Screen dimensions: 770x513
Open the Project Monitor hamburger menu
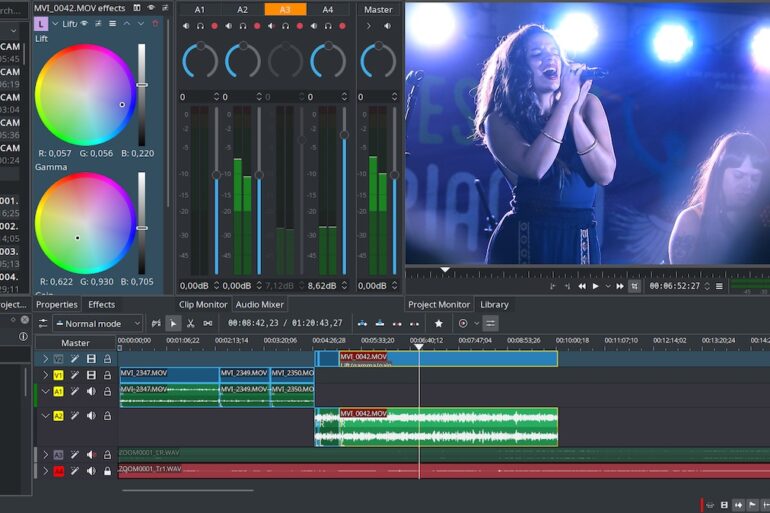[718, 286]
